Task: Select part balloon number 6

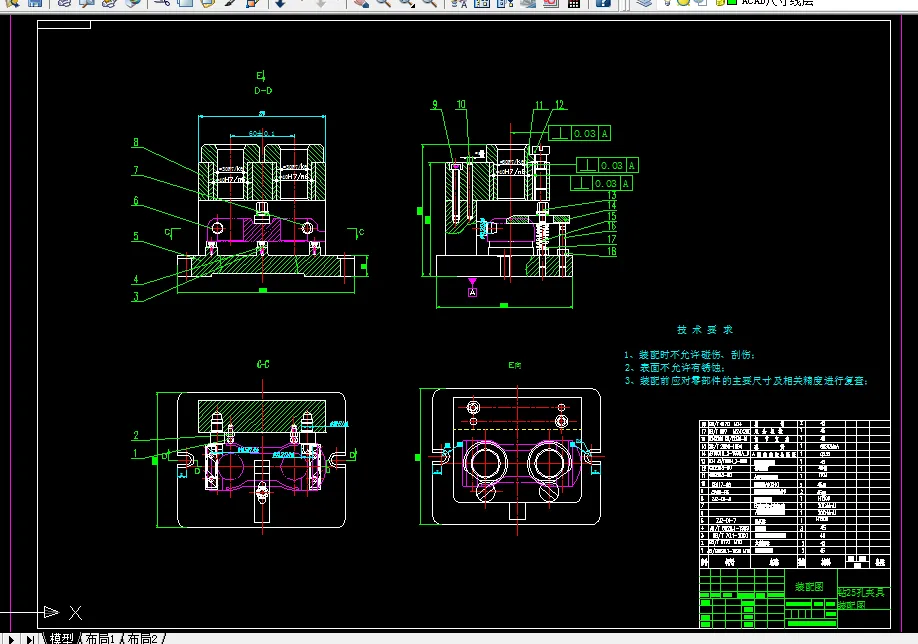Action: point(136,201)
